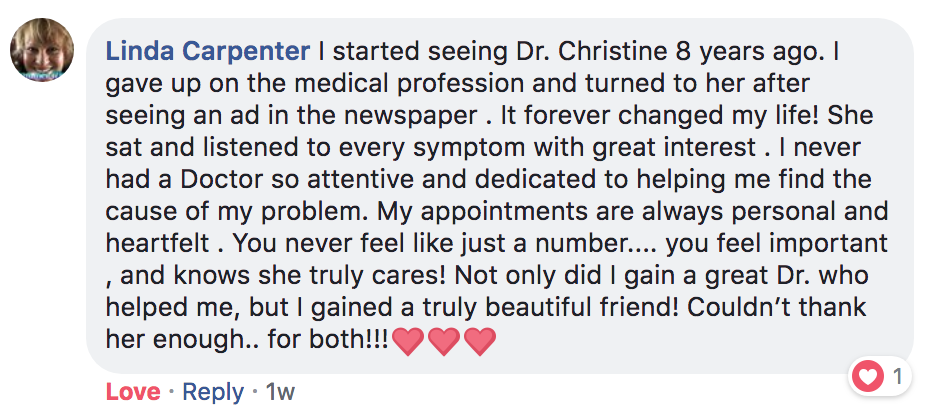View the reaction count of 1
938x416 pixels.
[897, 377]
